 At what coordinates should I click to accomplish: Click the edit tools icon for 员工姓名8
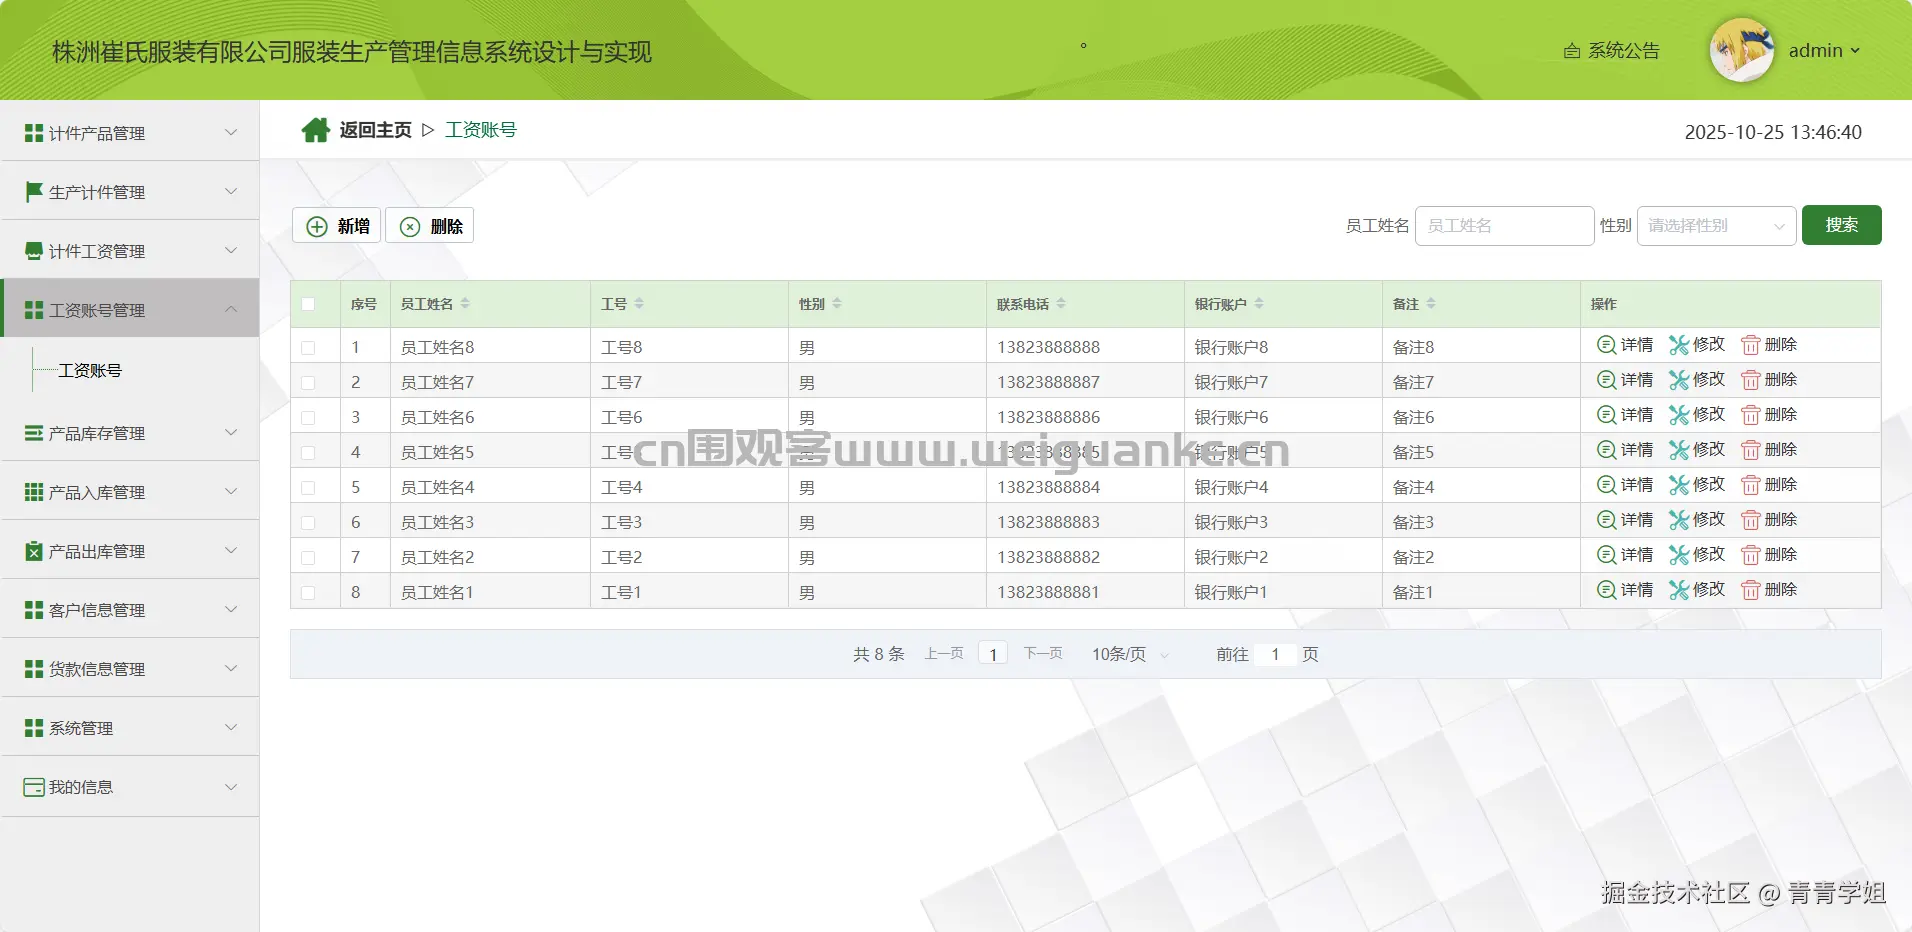click(x=1679, y=345)
